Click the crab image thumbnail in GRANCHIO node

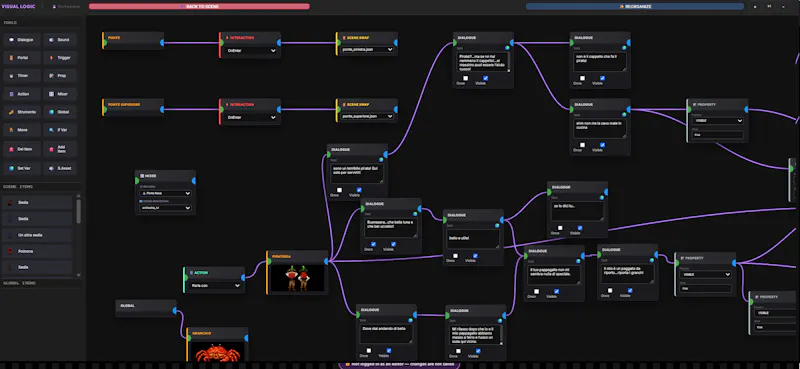pyautogui.click(x=218, y=352)
